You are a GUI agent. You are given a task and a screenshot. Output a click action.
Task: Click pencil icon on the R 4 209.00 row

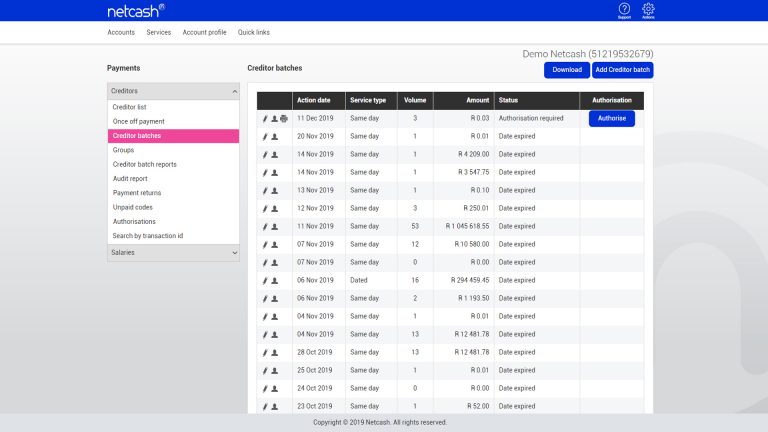[x=265, y=155]
